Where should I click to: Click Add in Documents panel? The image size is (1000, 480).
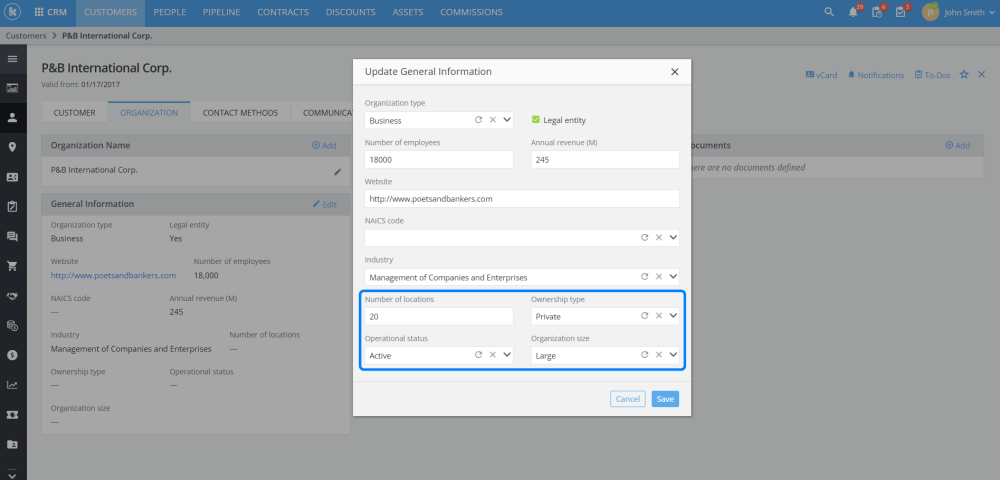(x=957, y=145)
